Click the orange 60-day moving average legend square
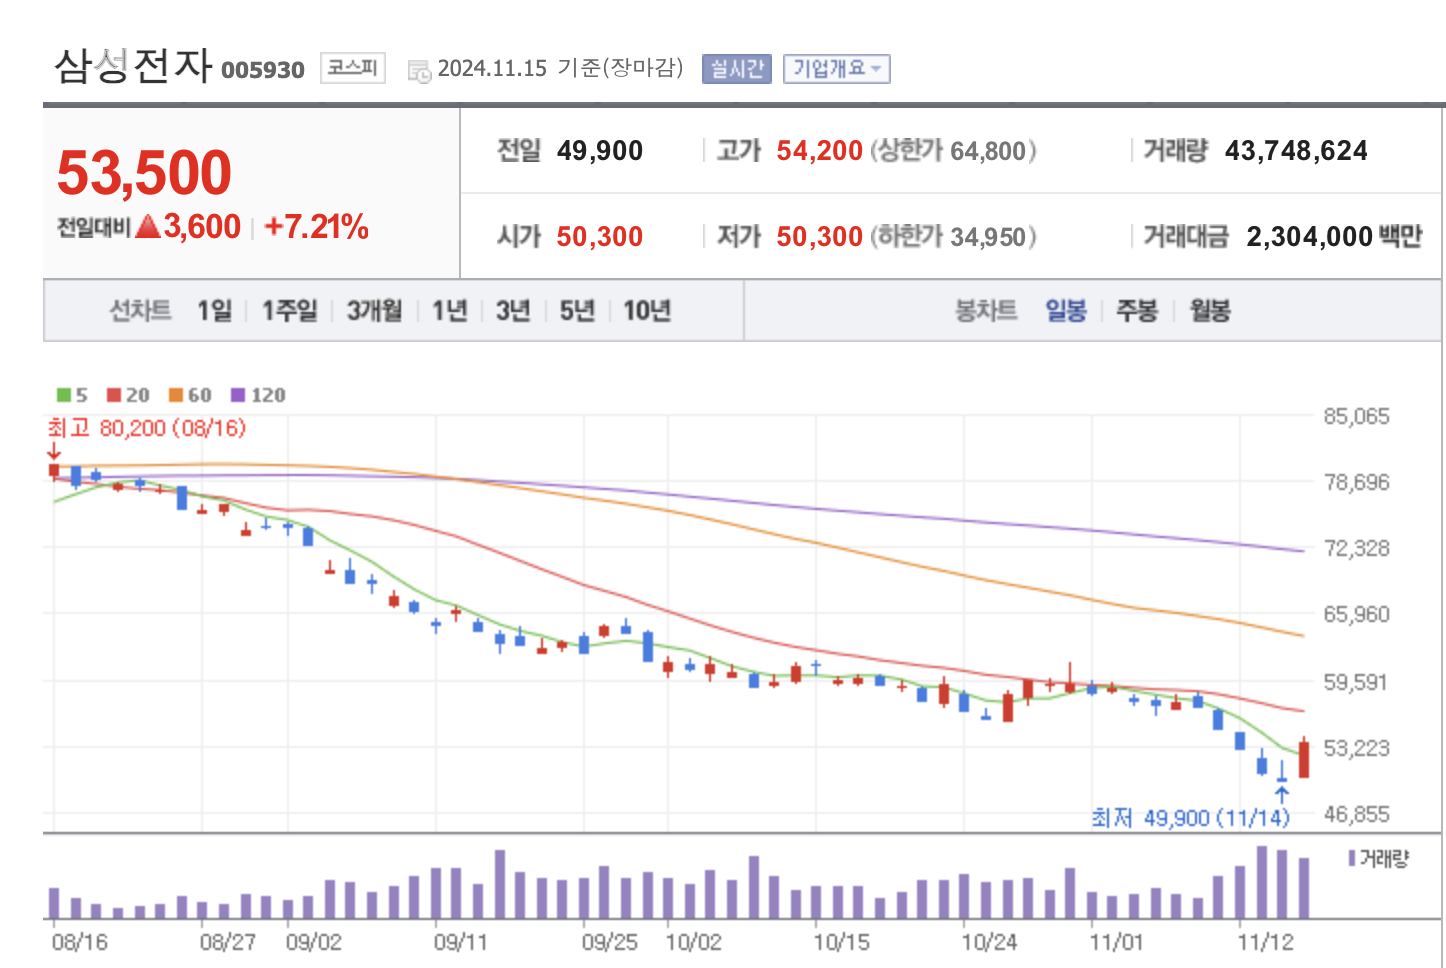The width and height of the screenshot is (1446, 968). pos(176,395)
